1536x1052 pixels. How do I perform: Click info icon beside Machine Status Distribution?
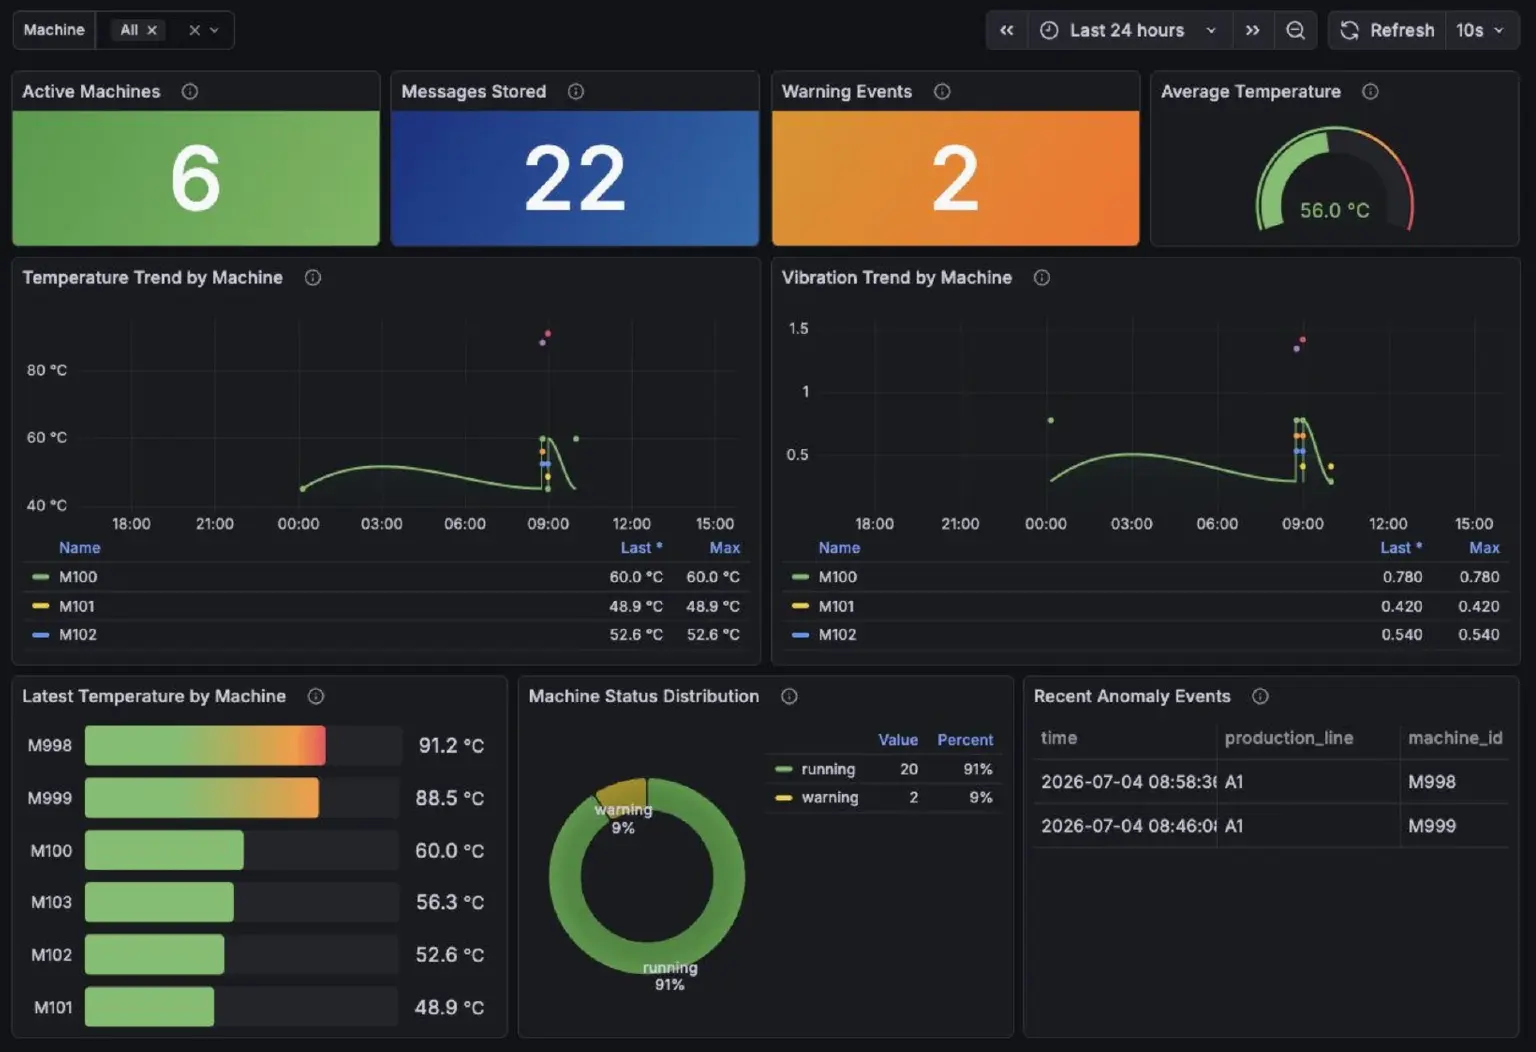click(789, 696)
